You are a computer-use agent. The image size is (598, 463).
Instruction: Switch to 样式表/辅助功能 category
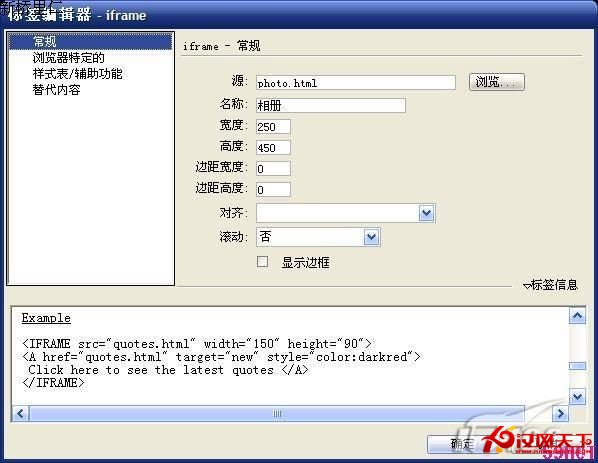pos(77,74)
